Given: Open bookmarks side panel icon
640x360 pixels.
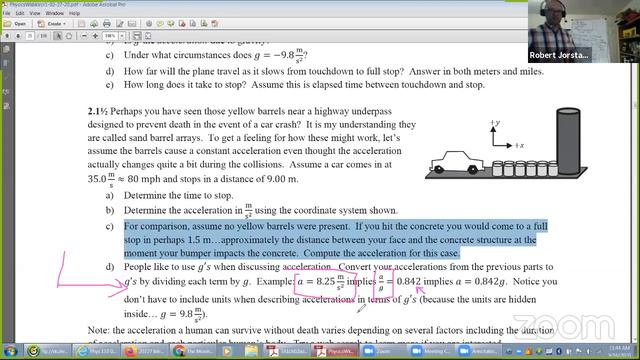Looking at the screenshot, I should (x=7, y=64).
